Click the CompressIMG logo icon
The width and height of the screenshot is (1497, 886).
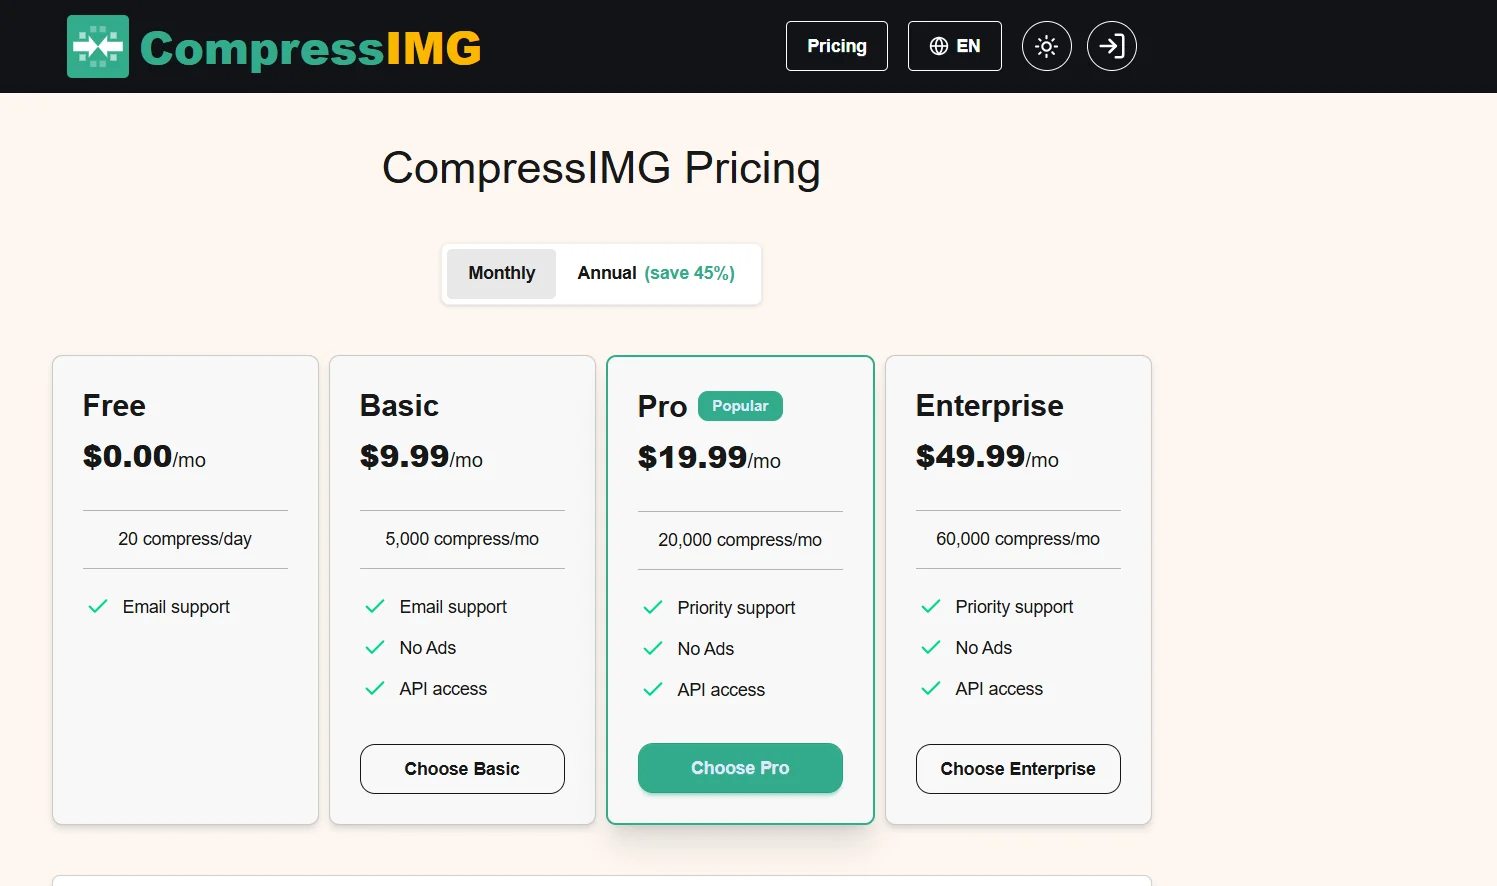click(x=98, y=47)
